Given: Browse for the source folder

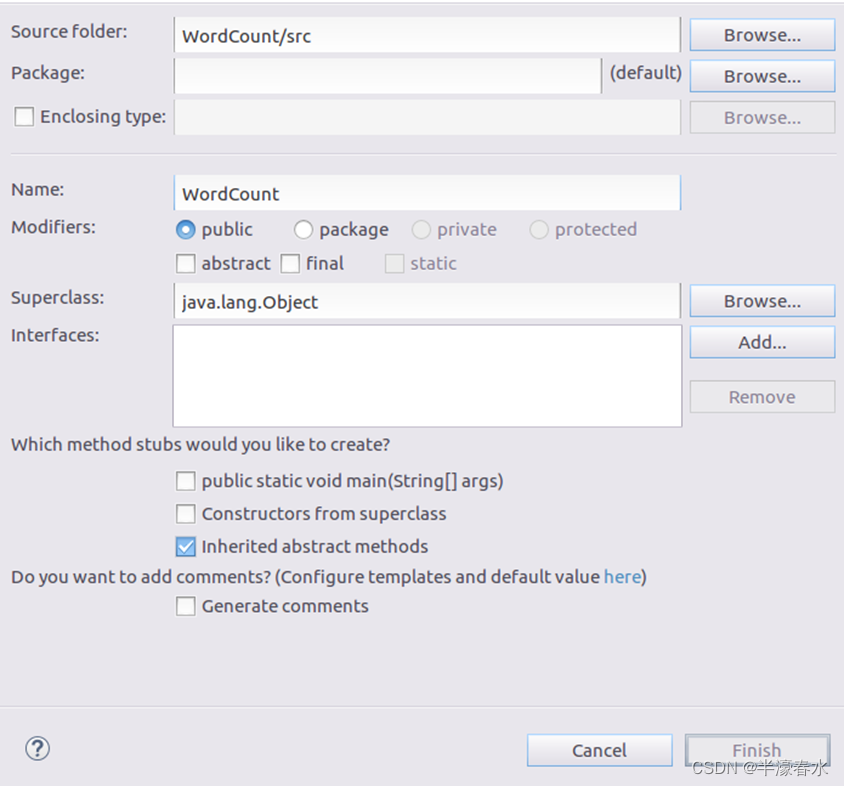Looking at the screenshot, I should click(762, 35).
